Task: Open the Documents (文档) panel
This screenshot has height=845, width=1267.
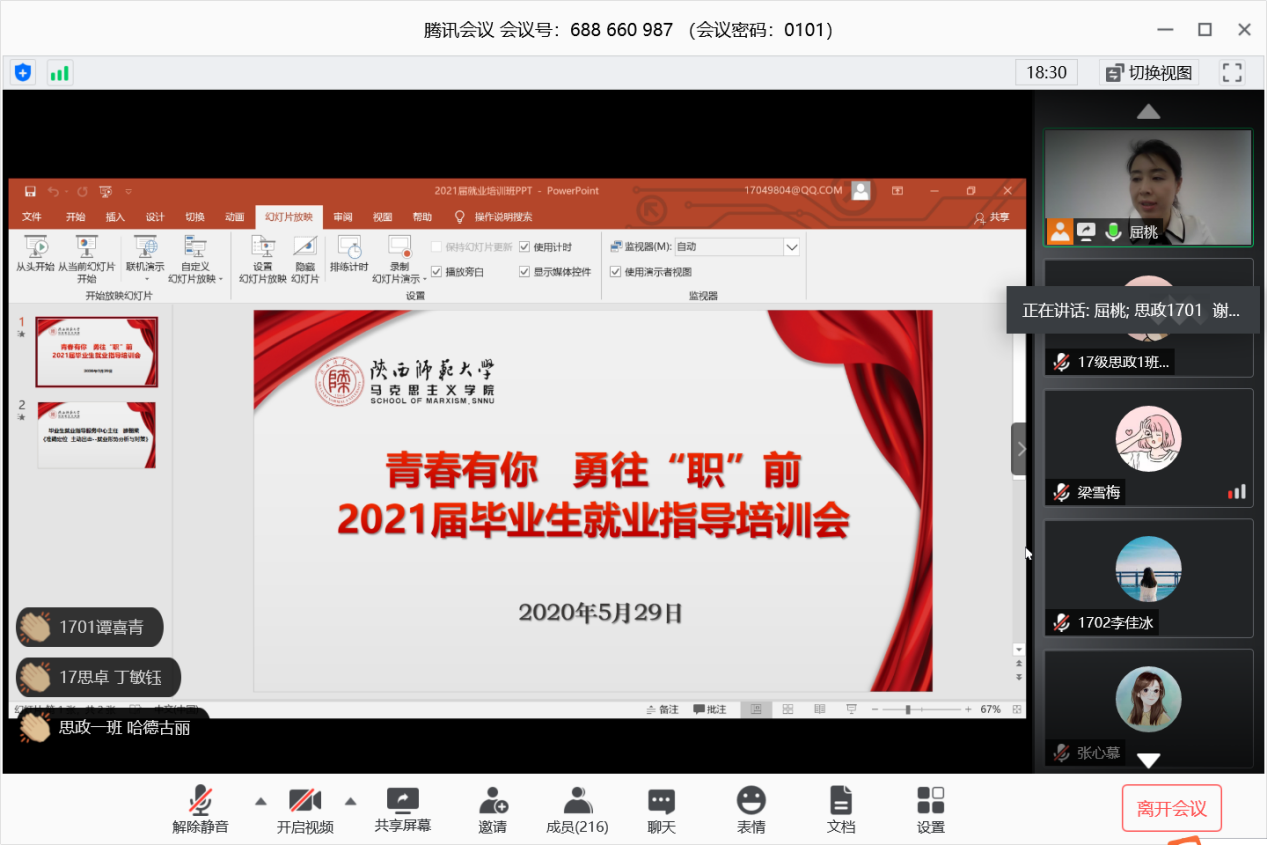Action: (841, 810)
